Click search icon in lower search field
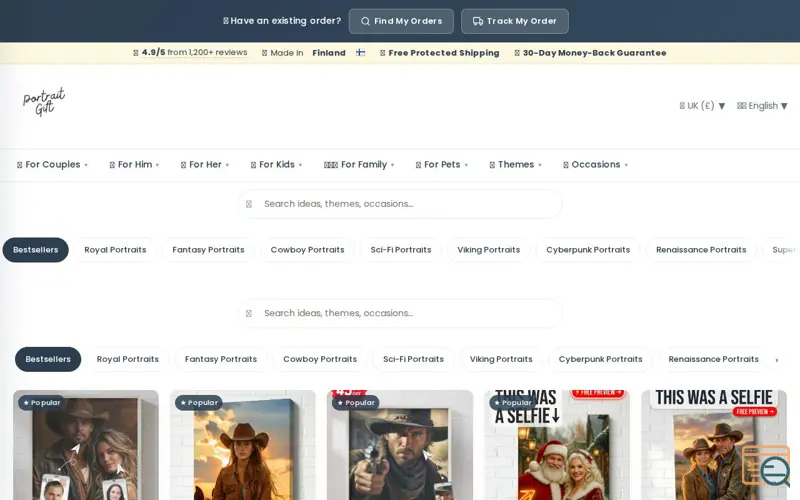Viewport: 800px width, 500px height. tap(249, 313)
